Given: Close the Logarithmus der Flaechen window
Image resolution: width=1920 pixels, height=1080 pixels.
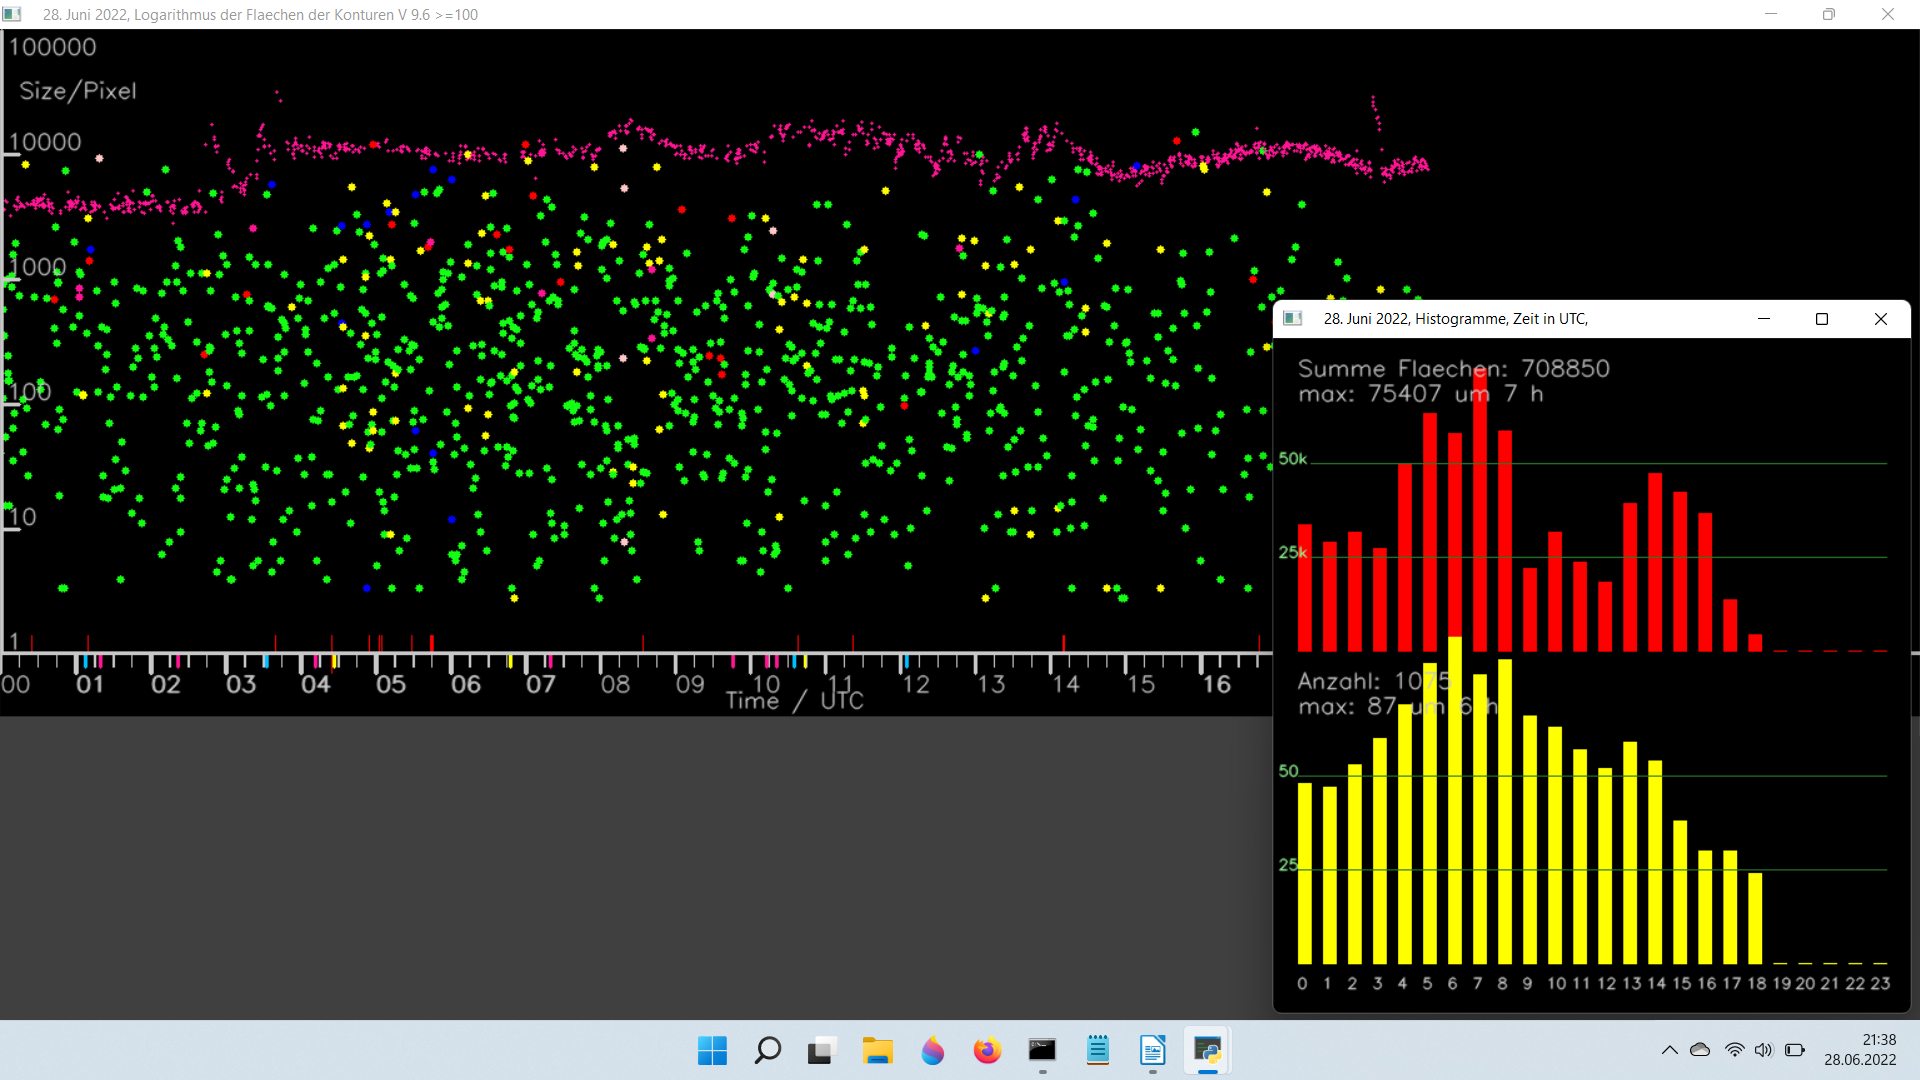Looking at the screenshot, I should (1888, 14).
